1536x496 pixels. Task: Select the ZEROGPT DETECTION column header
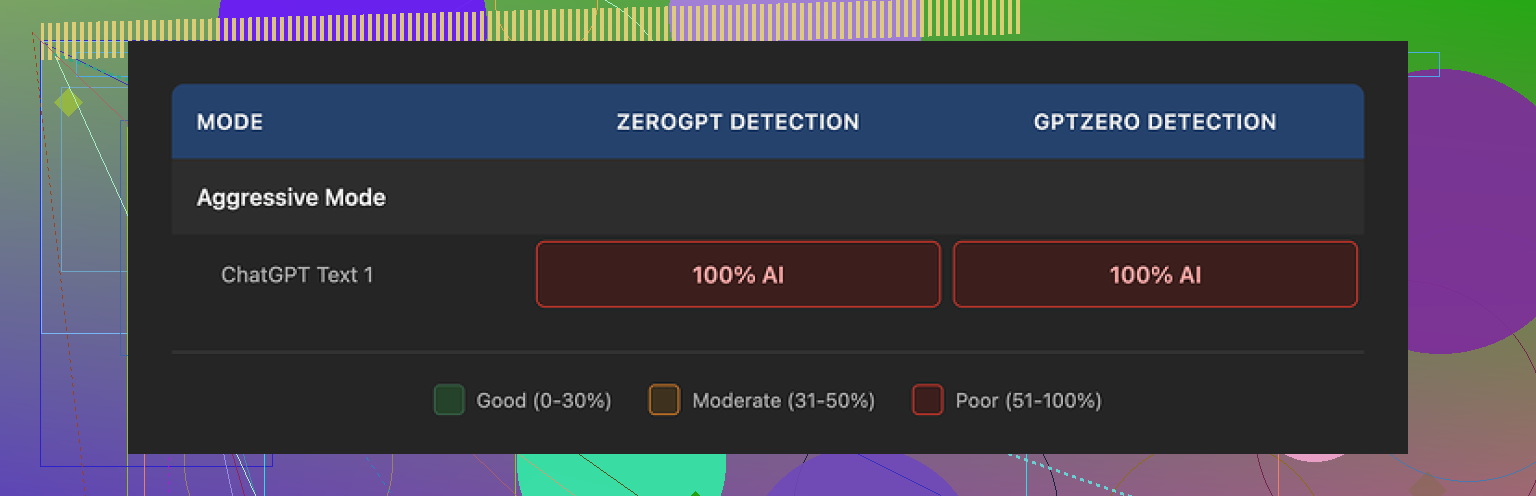pos(737,122)
